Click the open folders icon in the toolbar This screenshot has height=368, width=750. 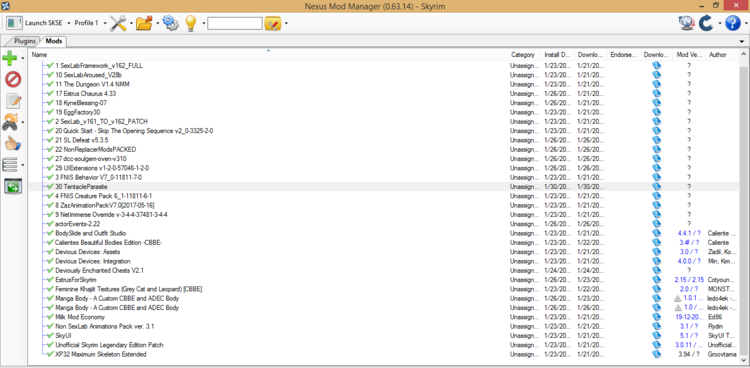pos(144,23)
